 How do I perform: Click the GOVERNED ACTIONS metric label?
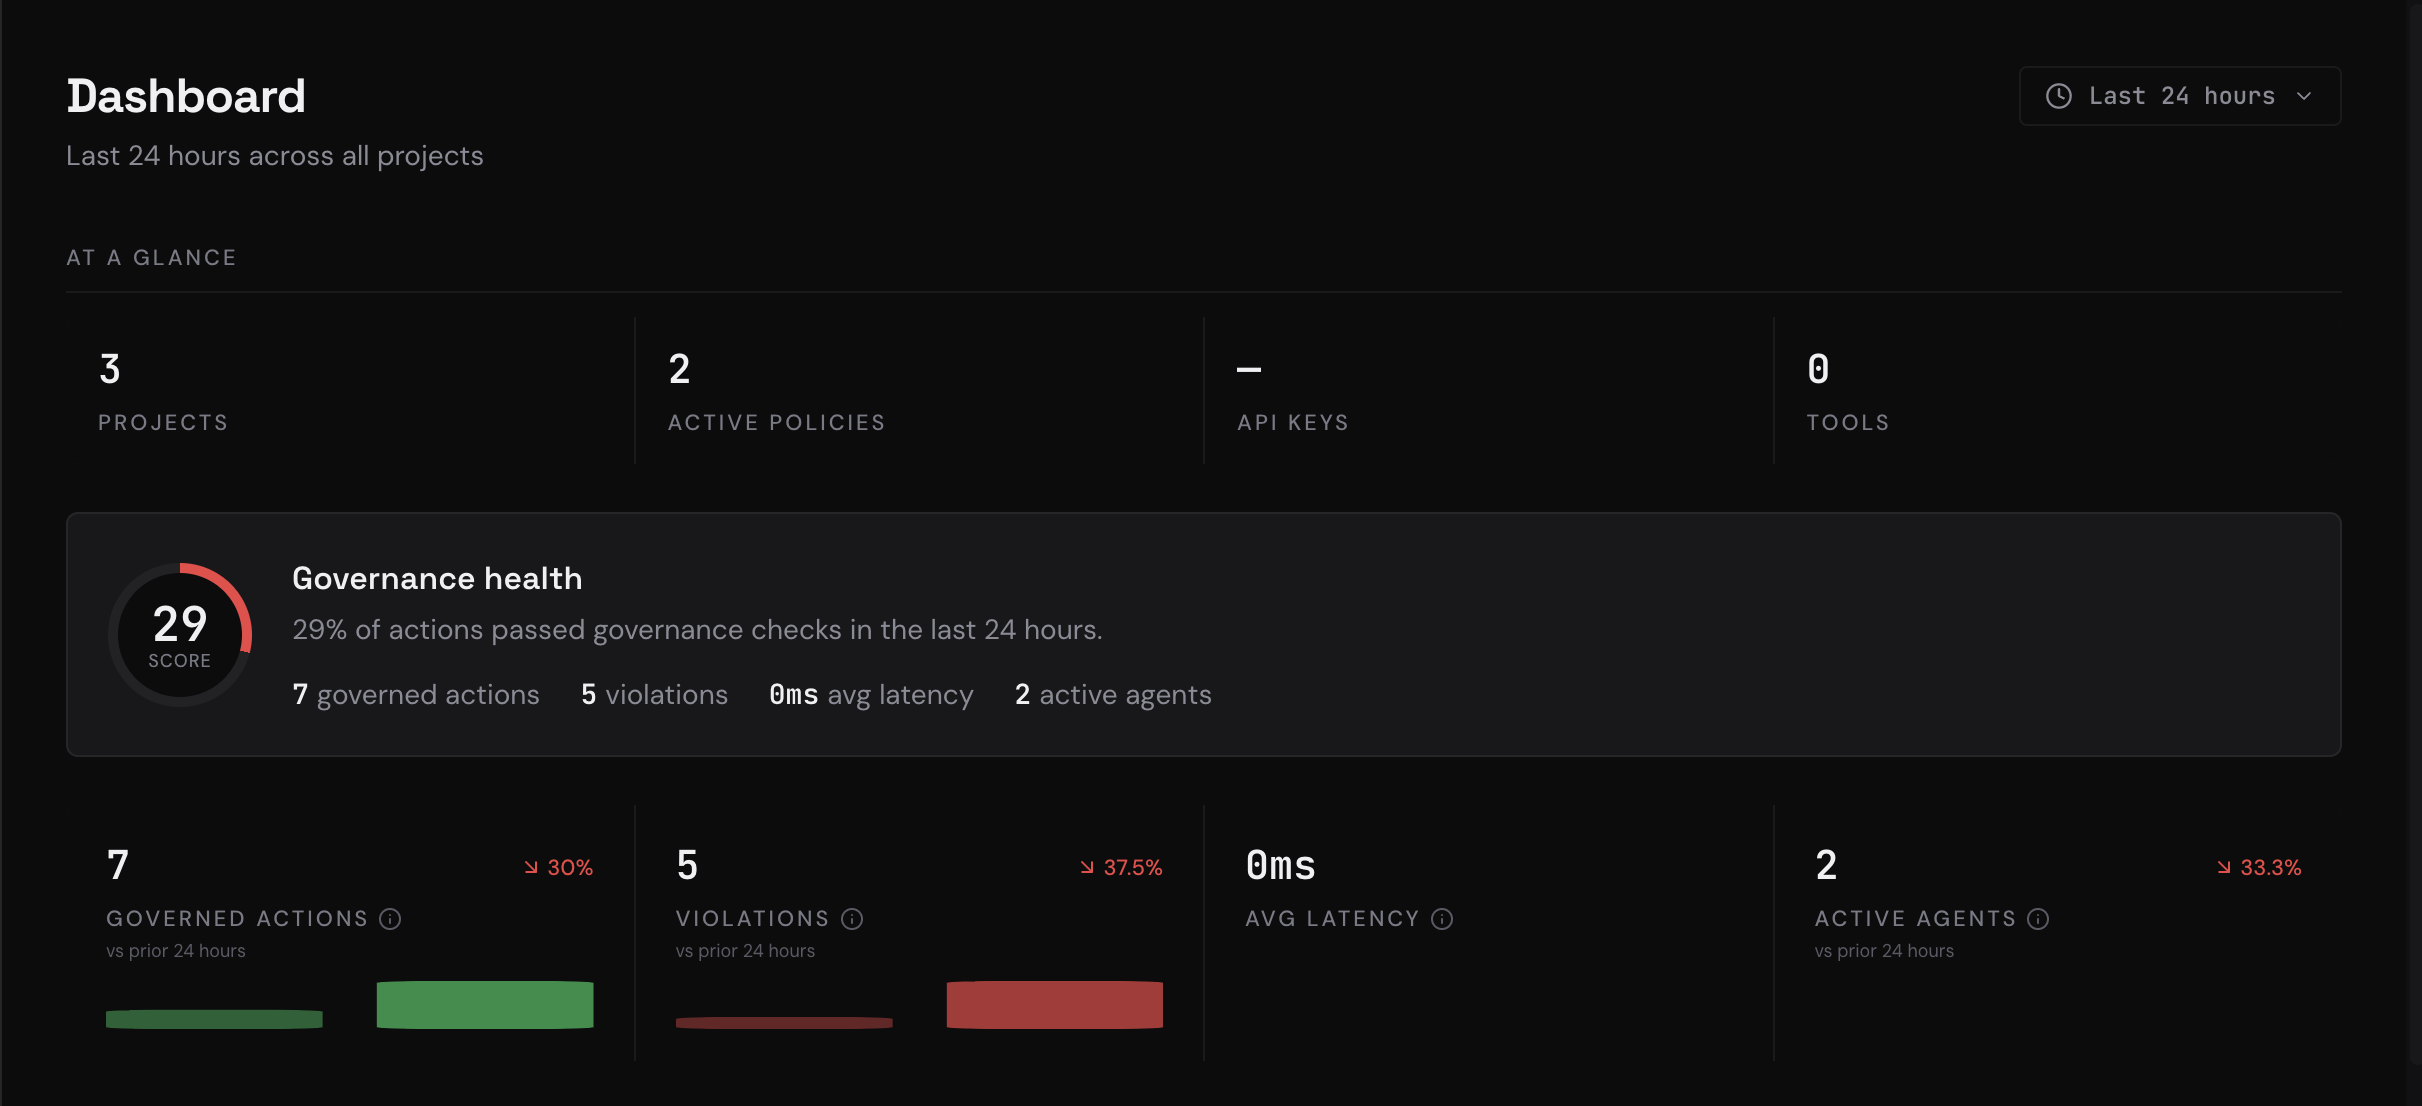[x=237, y=919]
